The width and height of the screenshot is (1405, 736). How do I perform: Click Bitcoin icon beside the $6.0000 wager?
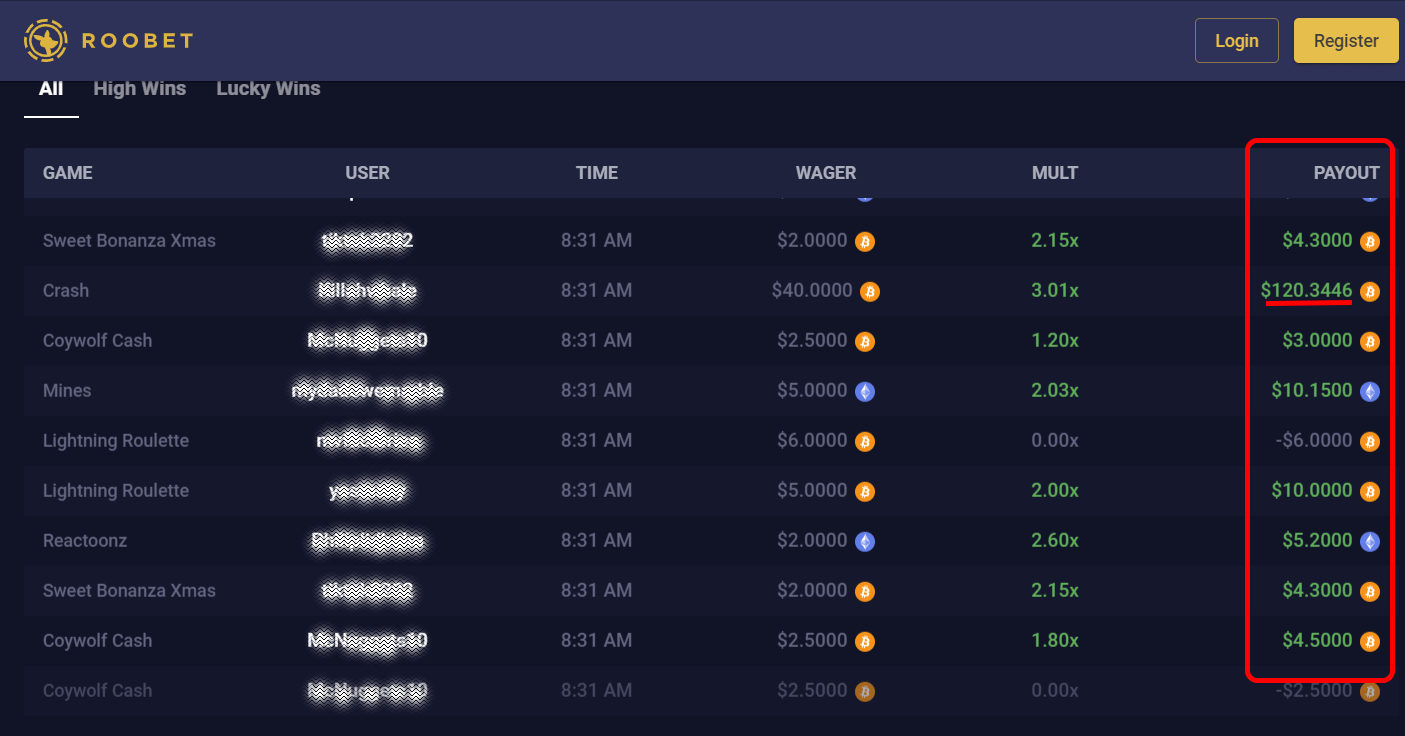865,441
